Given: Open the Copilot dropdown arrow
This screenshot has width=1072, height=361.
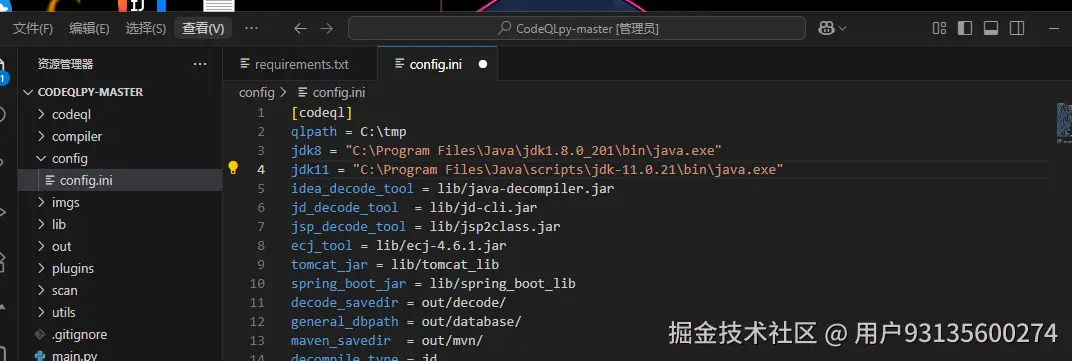Looking at the screenshot, I should pos(842,29).
